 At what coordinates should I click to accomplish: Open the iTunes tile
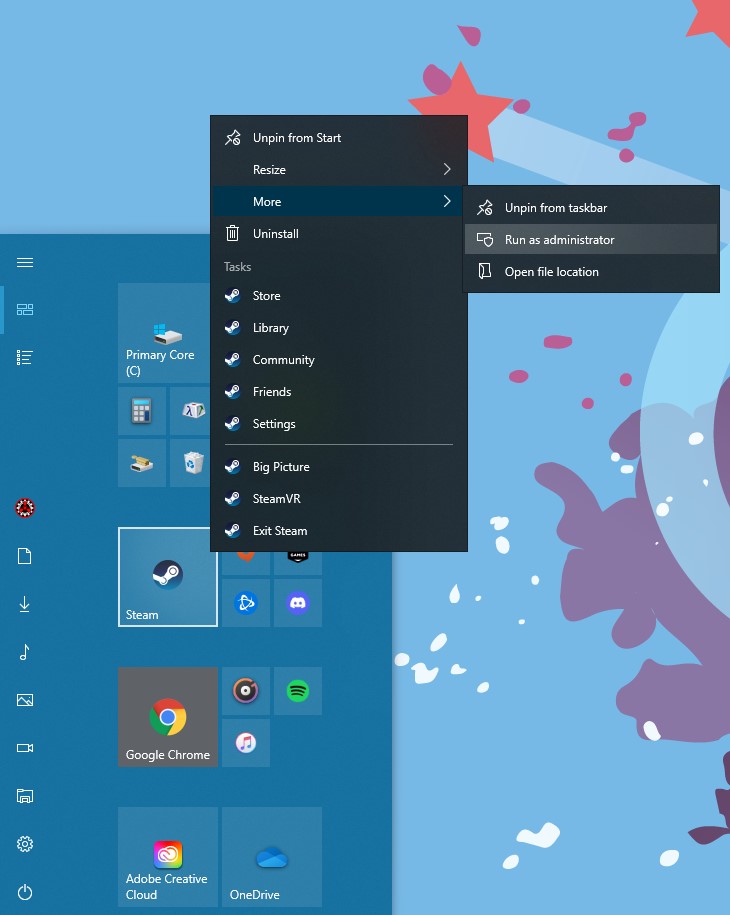[246, 743]
